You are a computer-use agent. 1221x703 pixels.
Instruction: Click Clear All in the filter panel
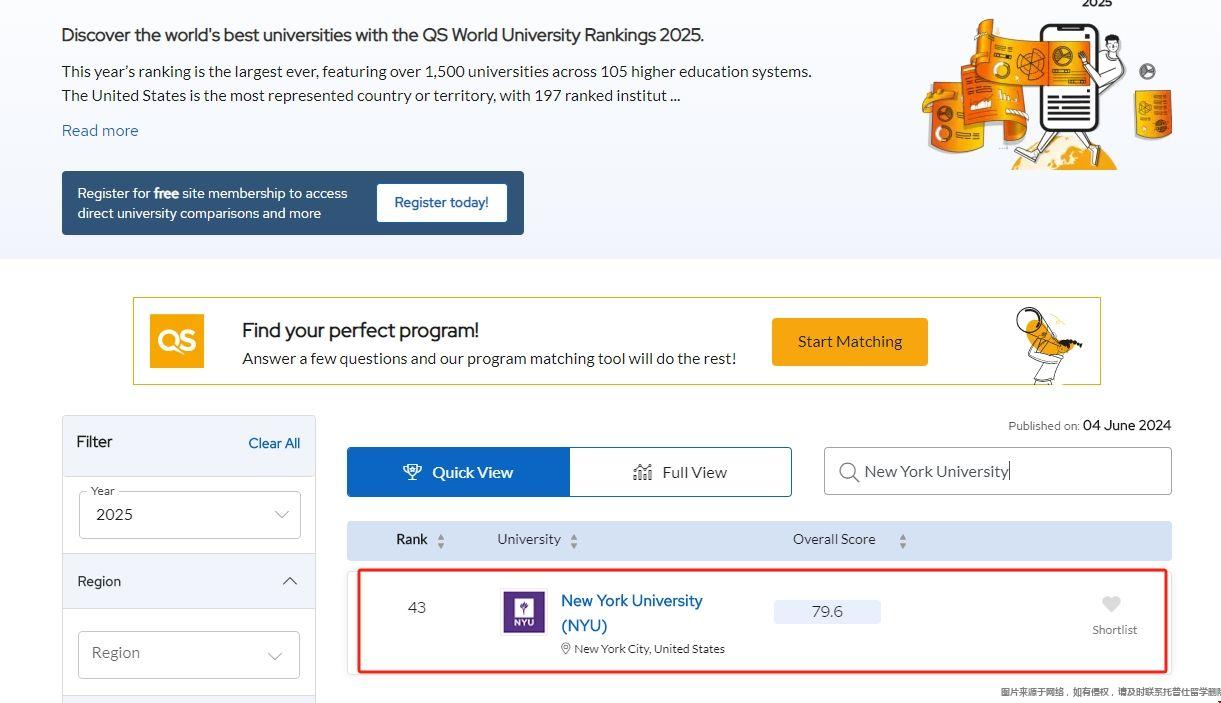click(274, 443)
